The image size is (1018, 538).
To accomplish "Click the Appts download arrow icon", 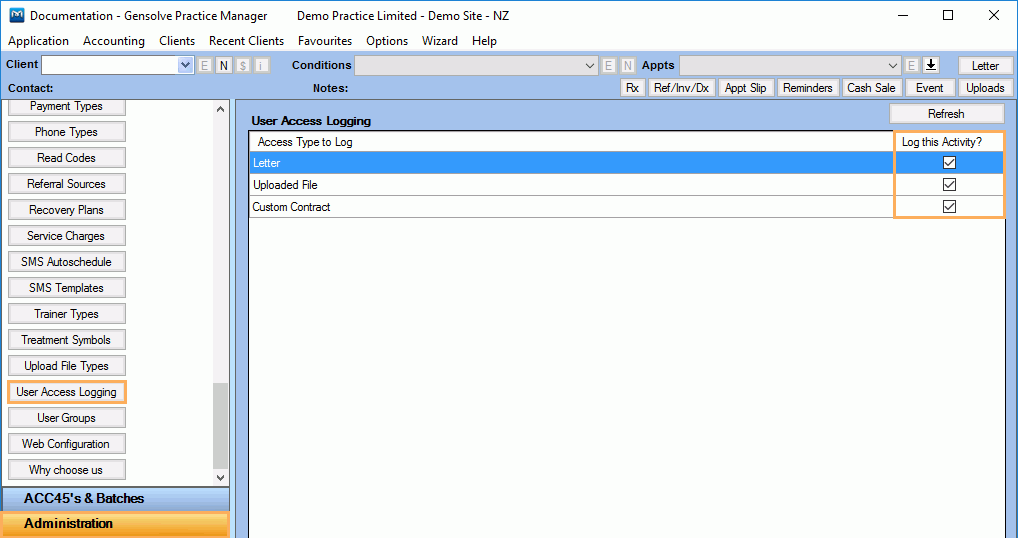I will [931, 65].
